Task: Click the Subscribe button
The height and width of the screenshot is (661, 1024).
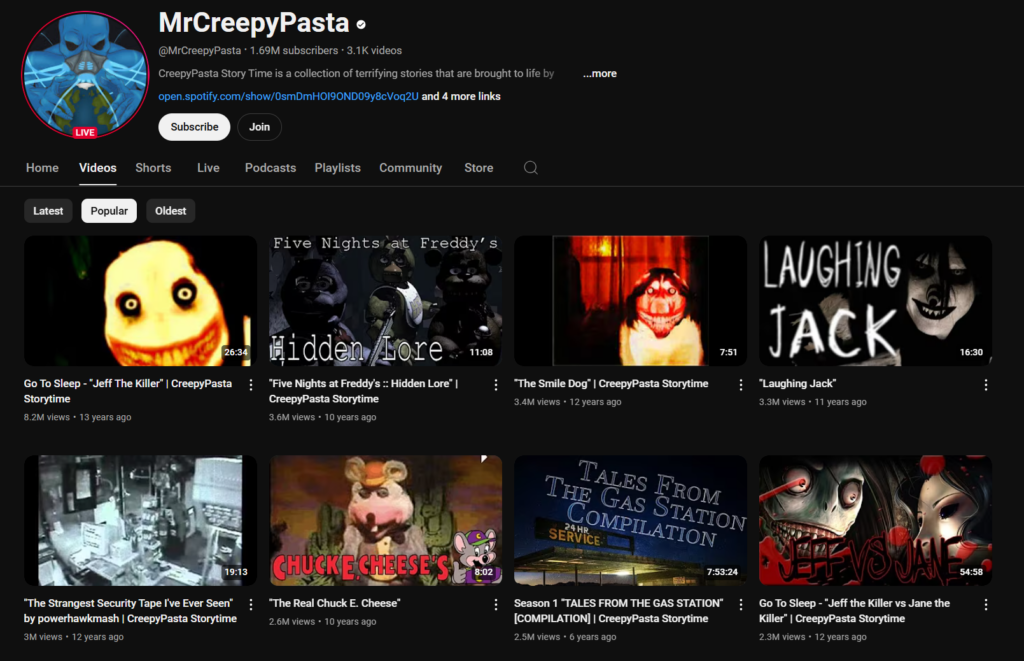Action: (194, 127)
